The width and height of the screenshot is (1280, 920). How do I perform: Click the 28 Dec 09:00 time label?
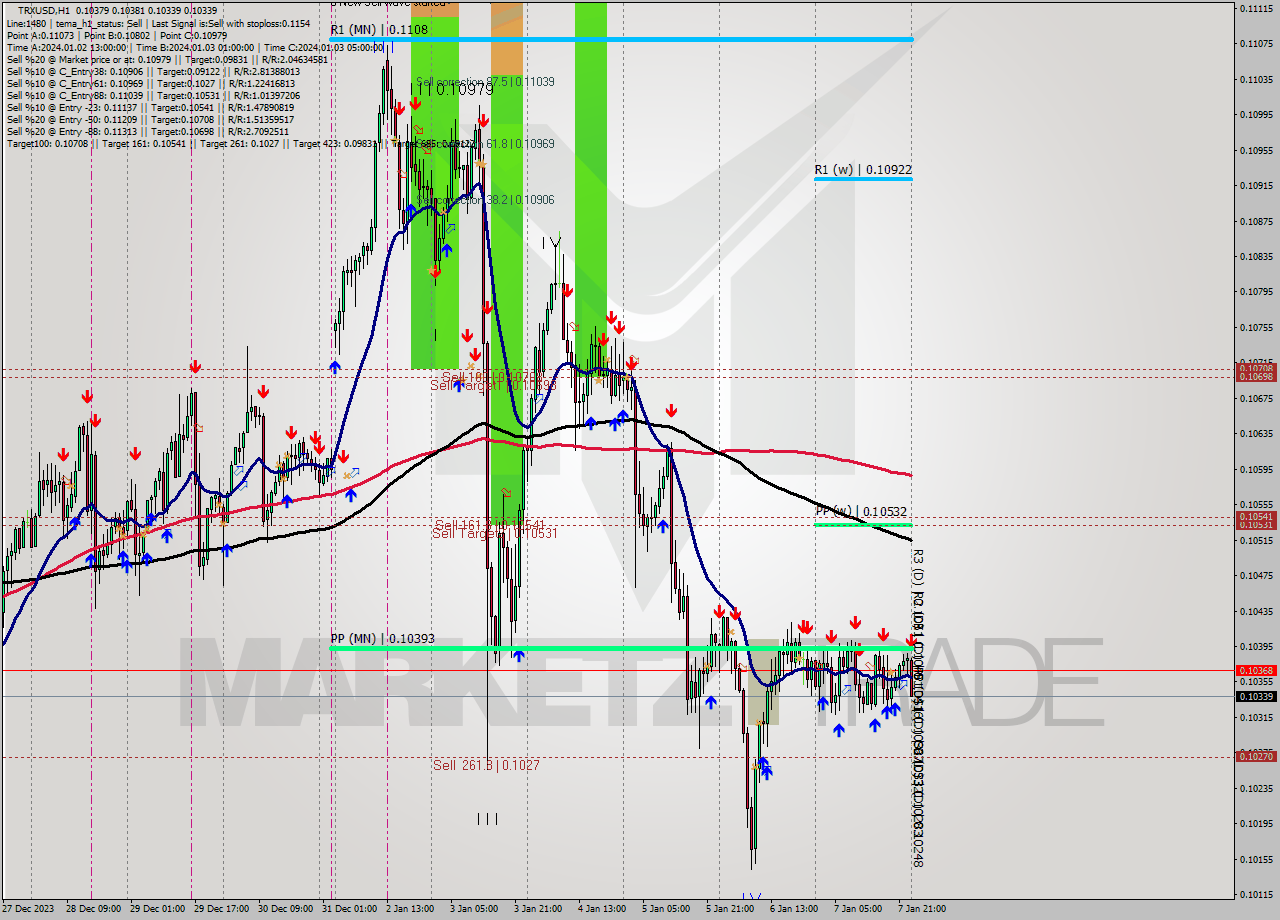point(94,909)
